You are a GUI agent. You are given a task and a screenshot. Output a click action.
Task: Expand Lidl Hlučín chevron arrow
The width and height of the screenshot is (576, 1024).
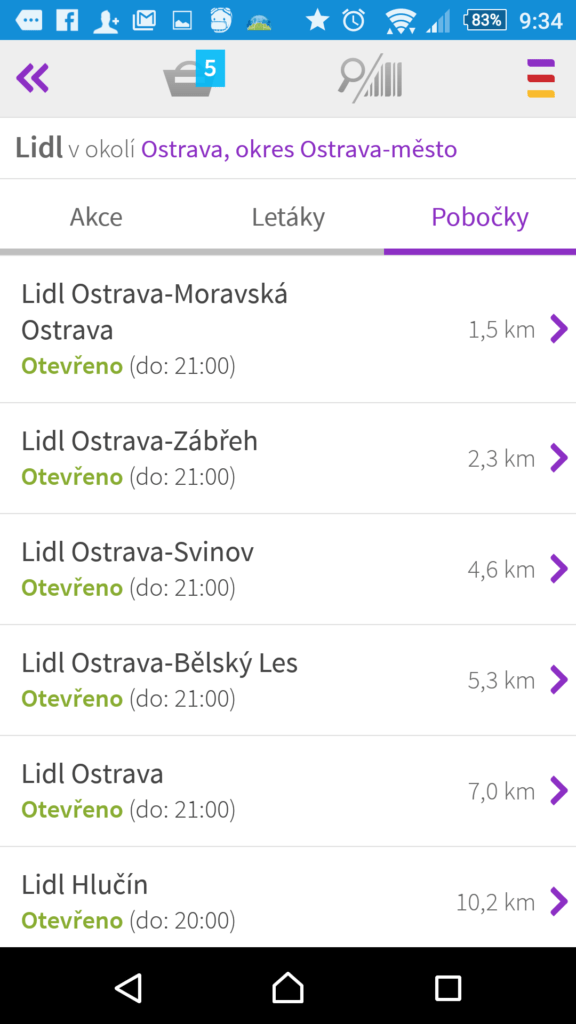(559, 902)
